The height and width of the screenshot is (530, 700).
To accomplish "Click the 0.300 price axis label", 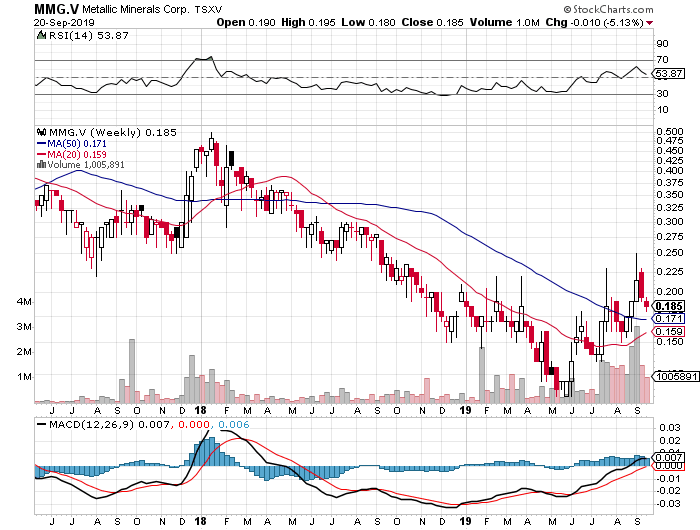I will point(670,221).
